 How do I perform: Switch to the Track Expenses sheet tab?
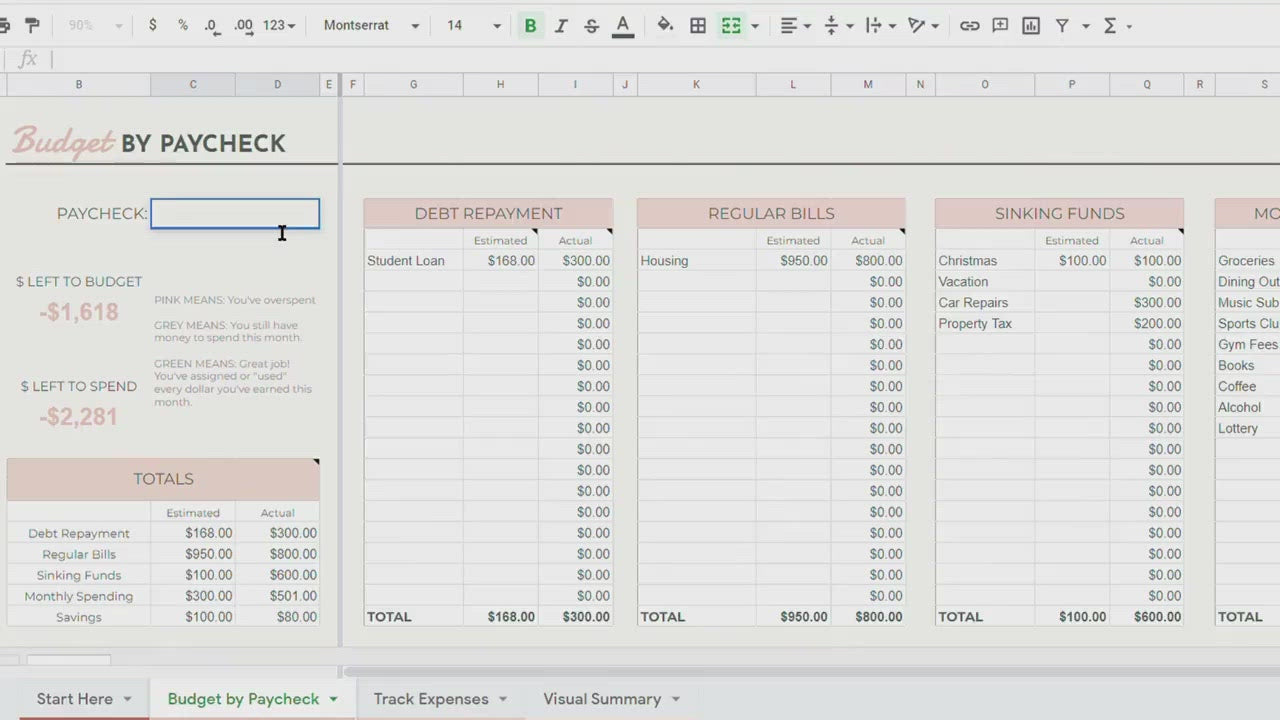pyautogui.click(x=431, y=699)
